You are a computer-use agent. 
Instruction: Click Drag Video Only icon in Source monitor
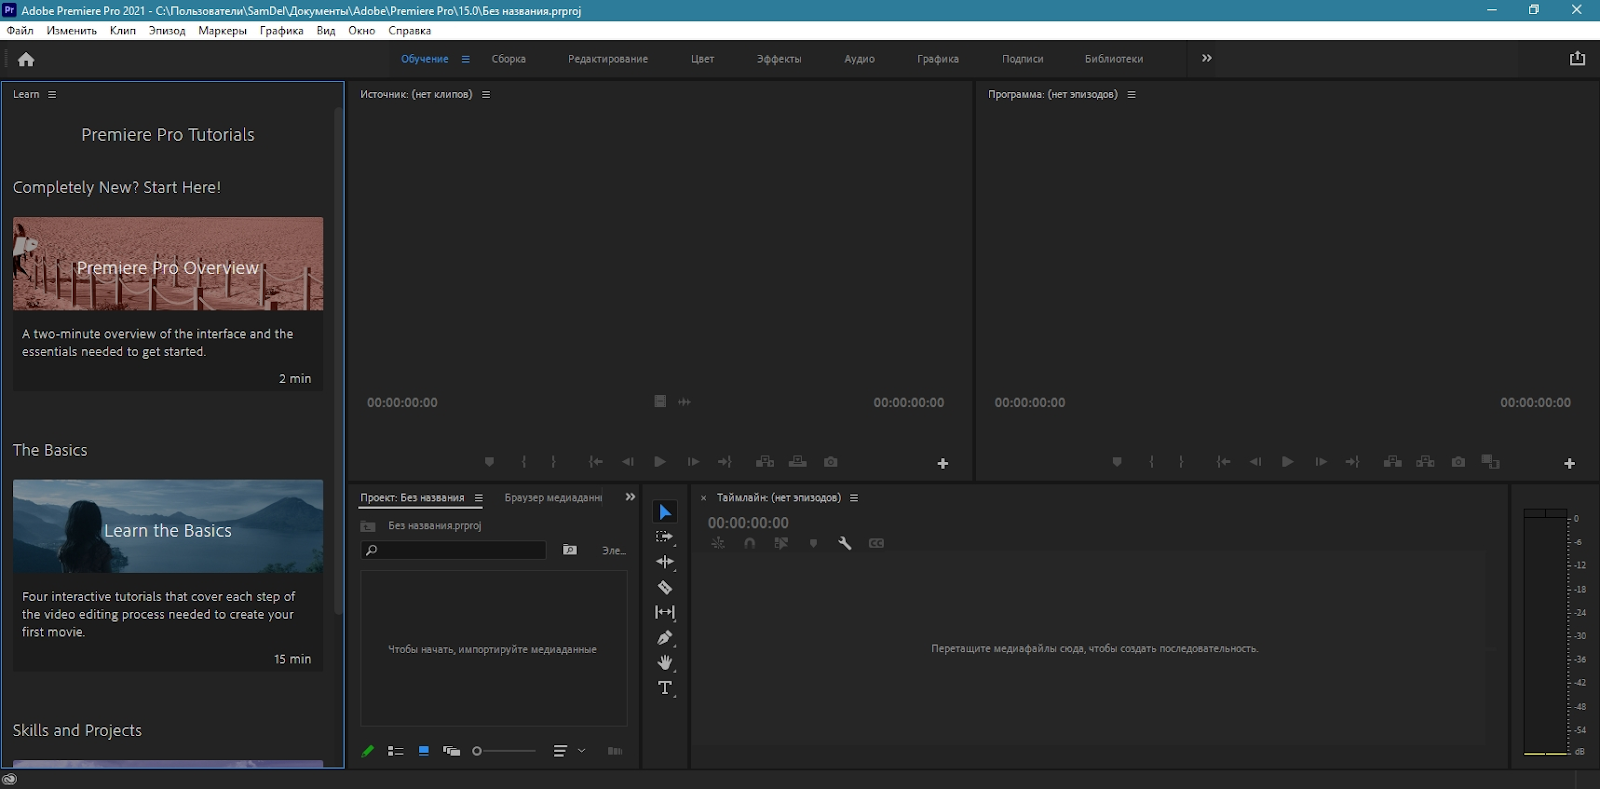(660, 401)
